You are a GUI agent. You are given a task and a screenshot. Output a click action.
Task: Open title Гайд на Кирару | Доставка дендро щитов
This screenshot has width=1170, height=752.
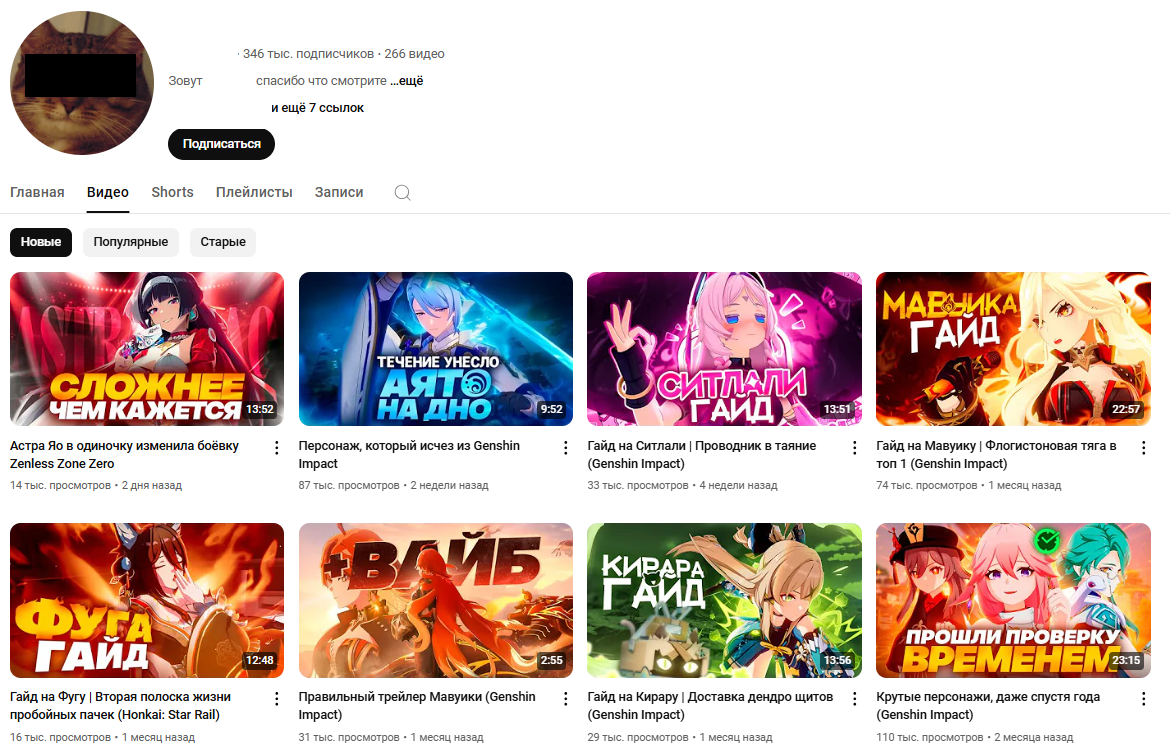point(710,706)
